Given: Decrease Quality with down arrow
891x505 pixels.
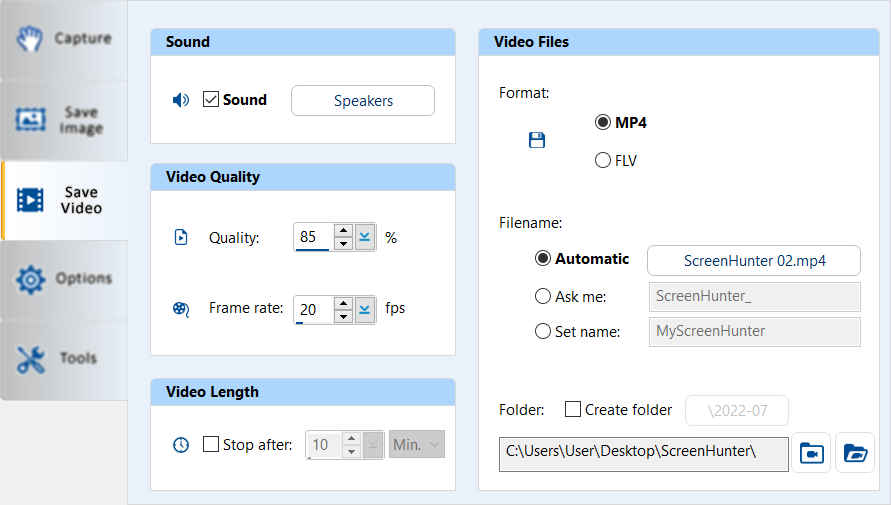Looking at the screenshot, I should click(343, 244).
